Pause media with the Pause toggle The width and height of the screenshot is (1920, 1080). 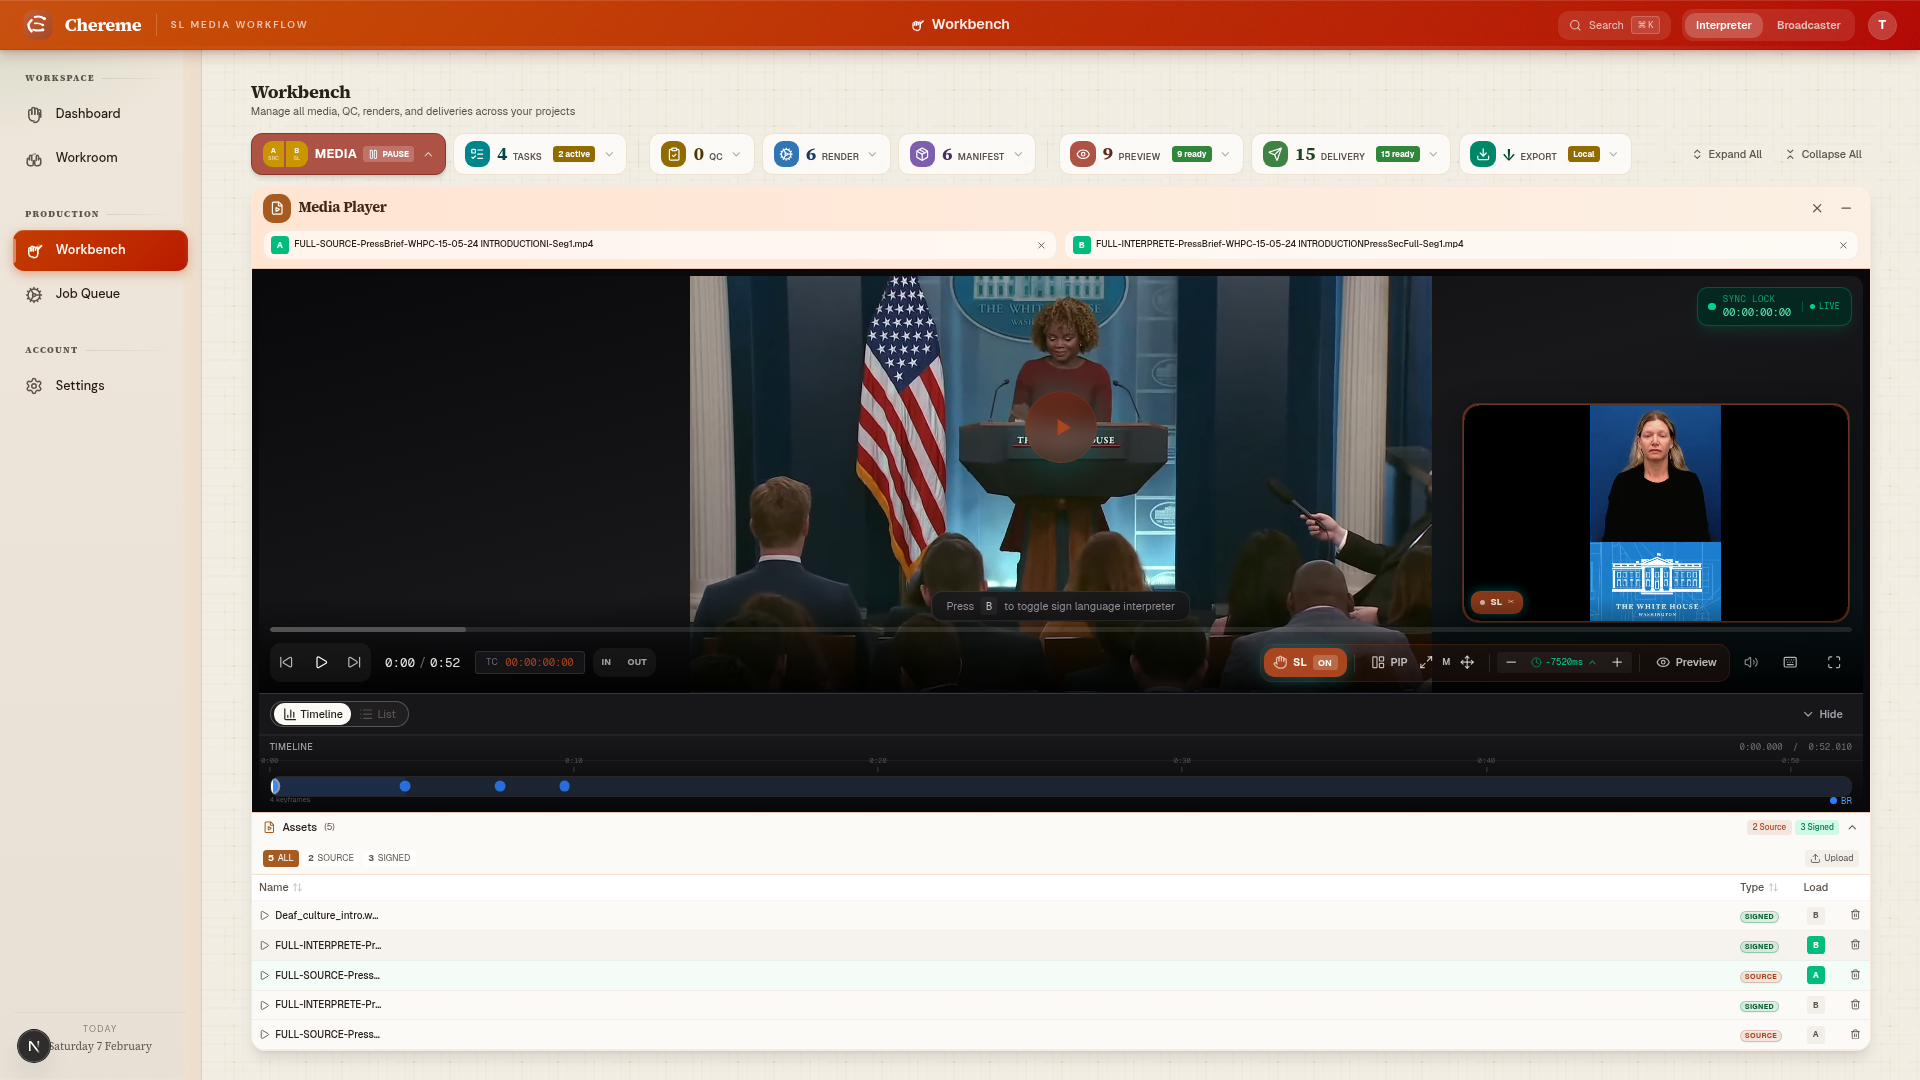[389, 154]
